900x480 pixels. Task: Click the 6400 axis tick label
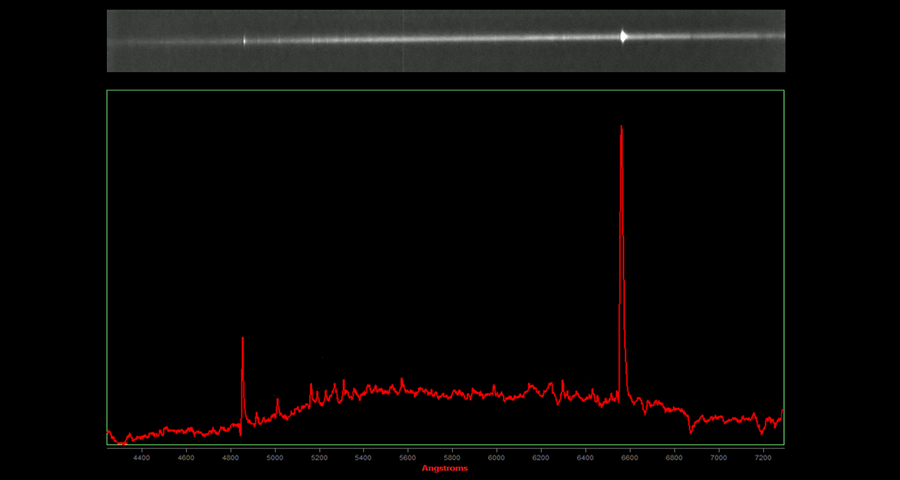click(x=585, y=458)
